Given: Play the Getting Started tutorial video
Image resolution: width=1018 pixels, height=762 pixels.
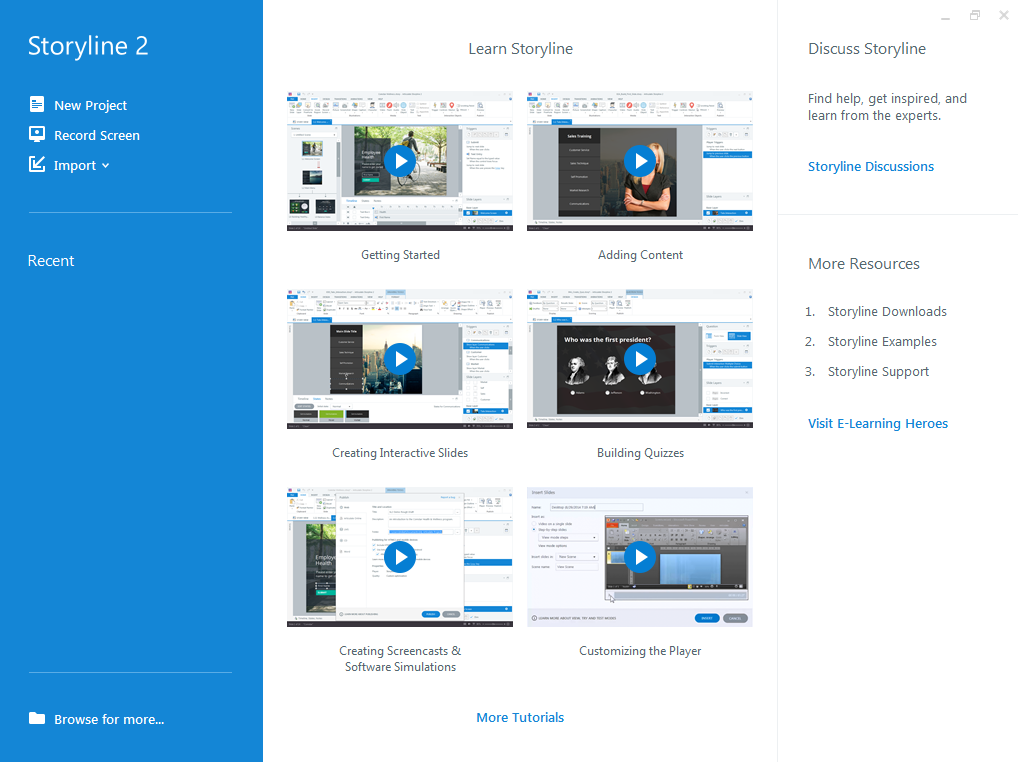Looking at the screenshot, I should pyautogui.click(x=400, y=161).
